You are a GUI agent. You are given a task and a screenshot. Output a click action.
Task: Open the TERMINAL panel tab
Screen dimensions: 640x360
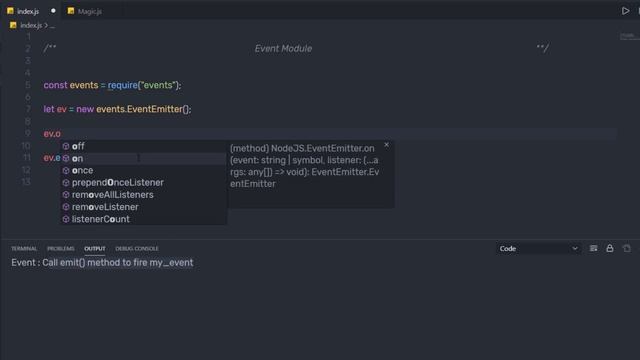click(24, 249)
